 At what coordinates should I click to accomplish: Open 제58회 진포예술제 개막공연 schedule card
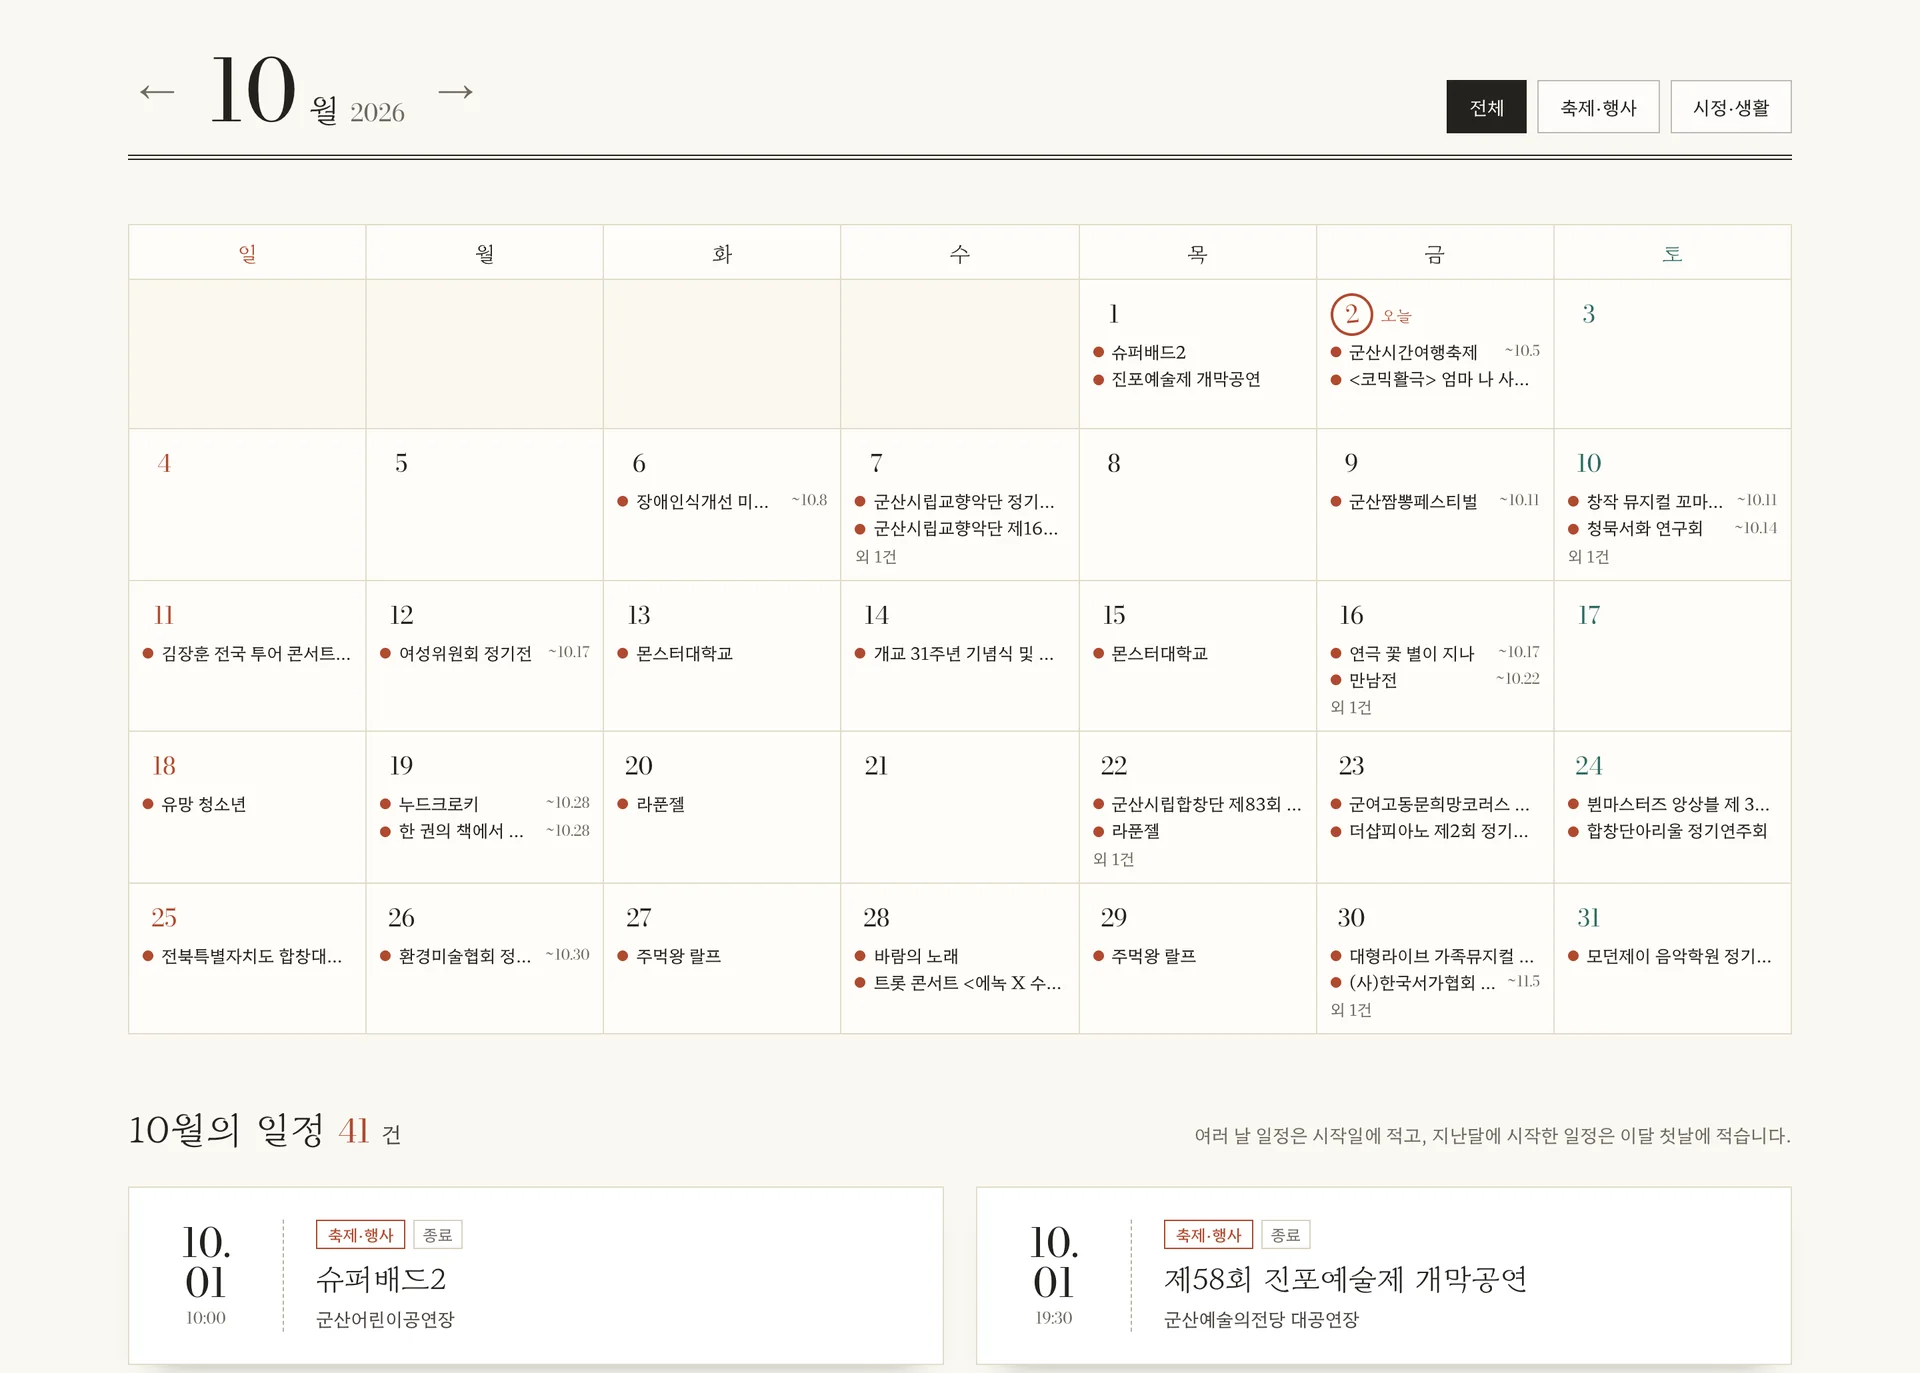tap(1383, 1275)
